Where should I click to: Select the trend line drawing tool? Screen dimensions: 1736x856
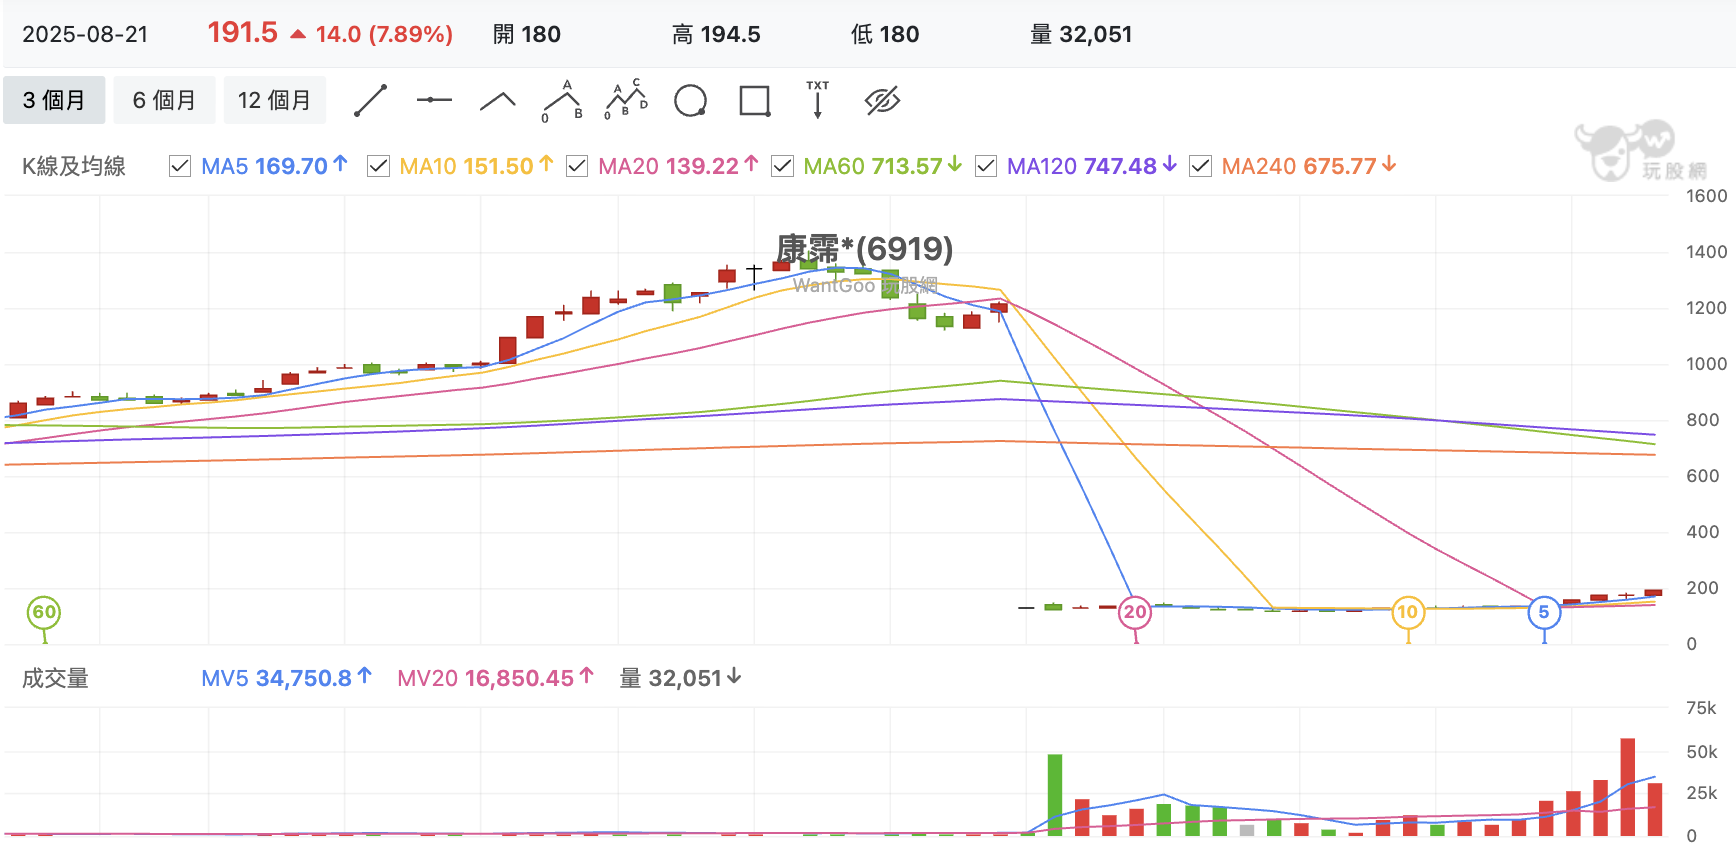coord(371,100)
